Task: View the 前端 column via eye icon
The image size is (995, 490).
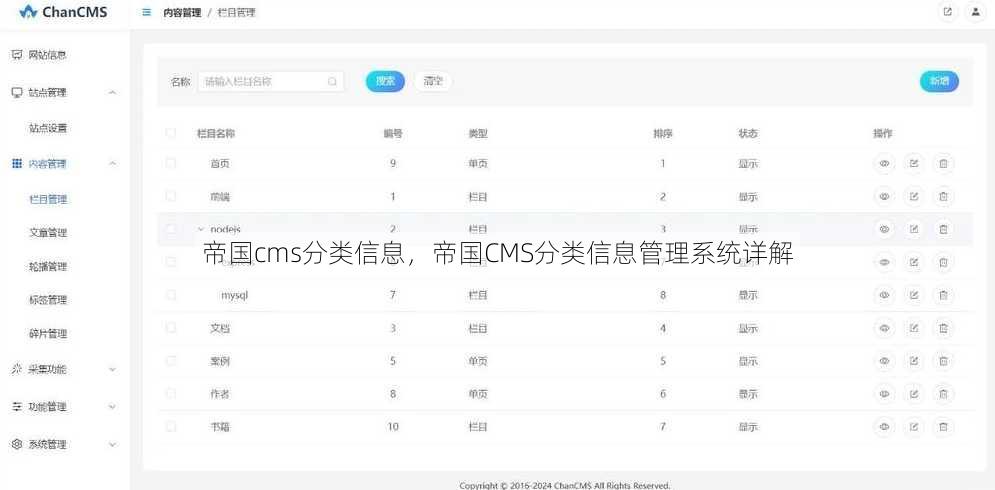Action: point(884,196)
